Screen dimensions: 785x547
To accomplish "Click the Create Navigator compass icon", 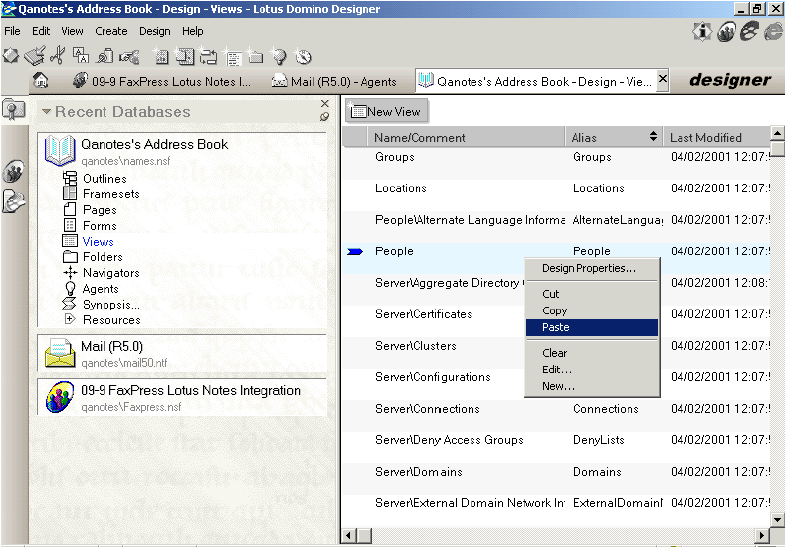I will 303,57.
